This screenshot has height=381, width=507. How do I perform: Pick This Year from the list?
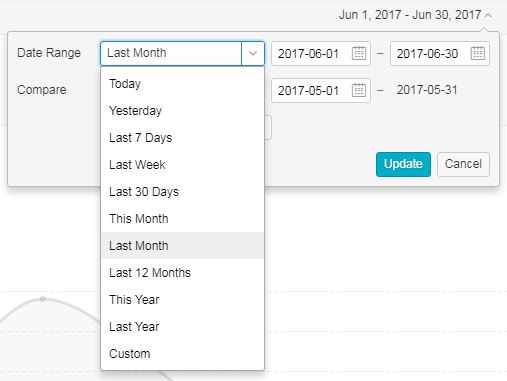click(182, 300)
